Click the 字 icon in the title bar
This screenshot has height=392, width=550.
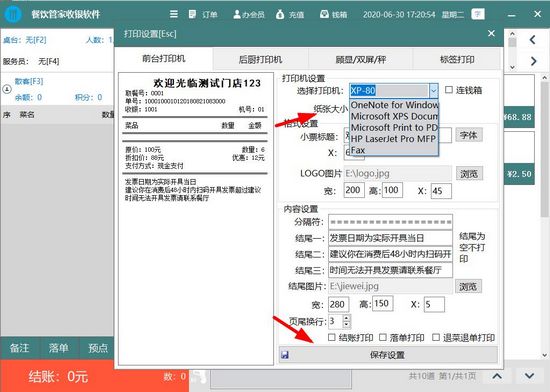click(478, 14)
